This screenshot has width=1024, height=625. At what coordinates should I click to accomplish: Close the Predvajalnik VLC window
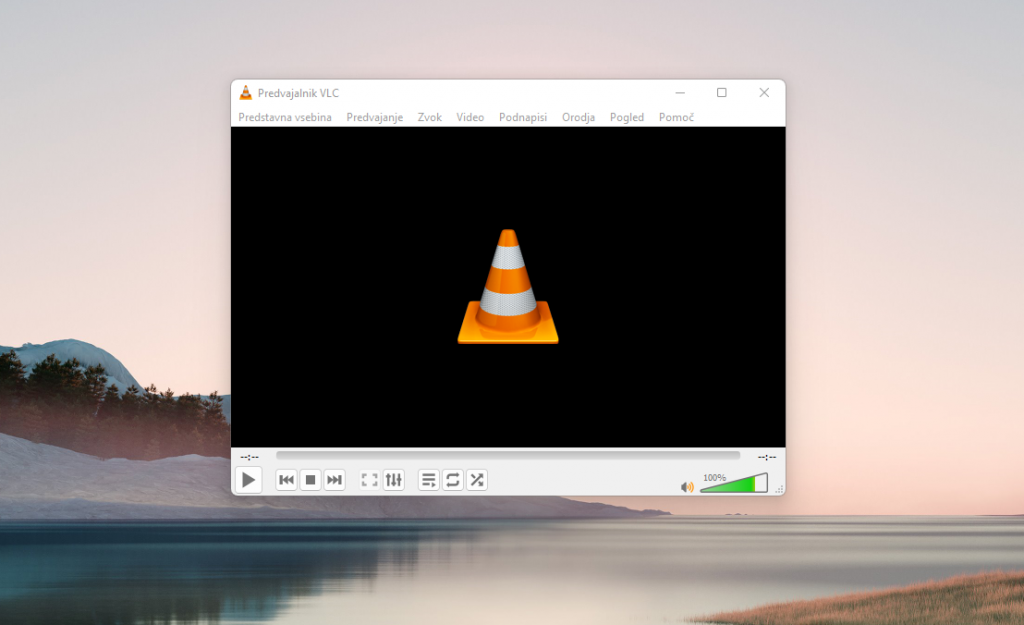point(764,93)
